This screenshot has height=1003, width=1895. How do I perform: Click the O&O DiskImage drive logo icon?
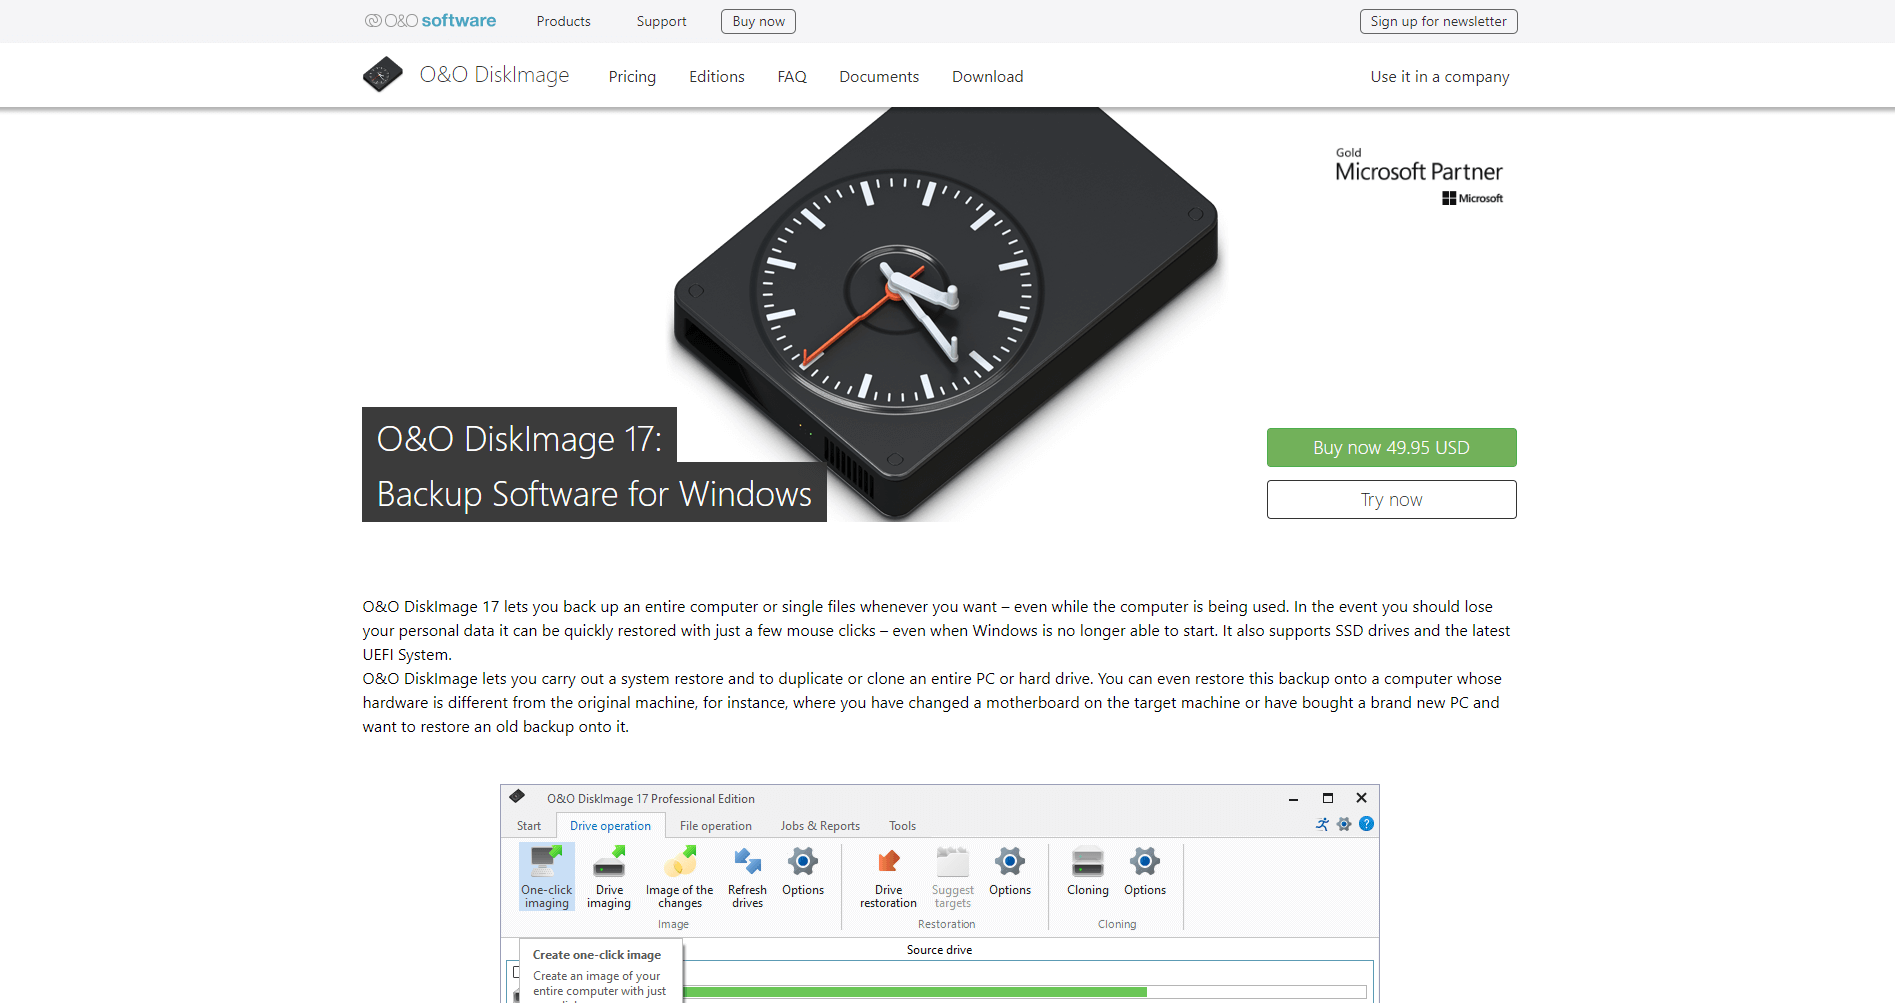click(x=382, y=75)
